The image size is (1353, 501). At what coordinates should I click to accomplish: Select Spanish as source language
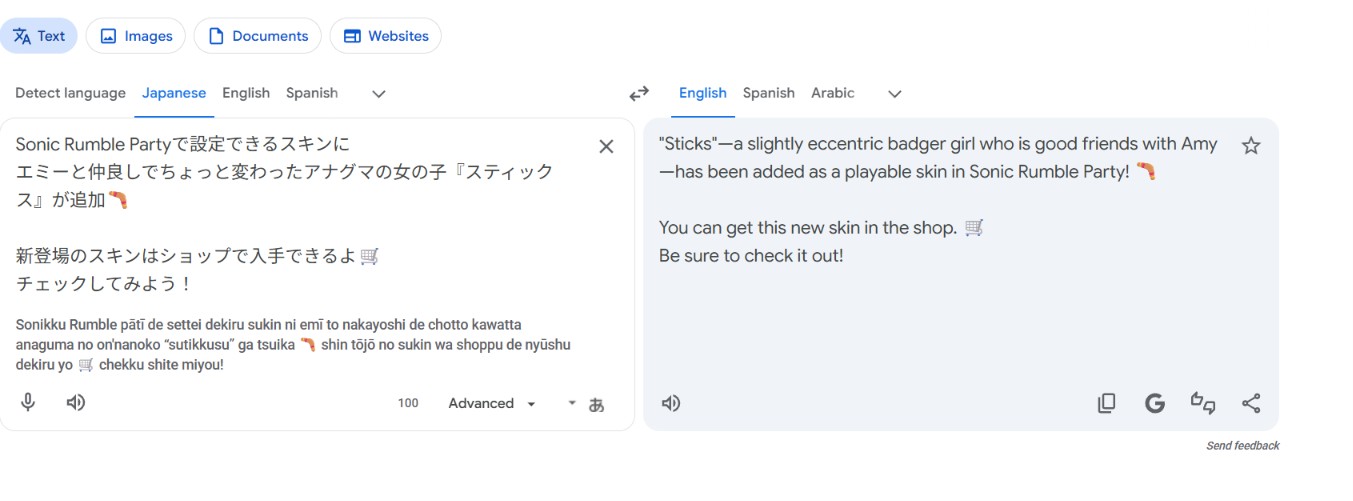[x=312, y=93]
